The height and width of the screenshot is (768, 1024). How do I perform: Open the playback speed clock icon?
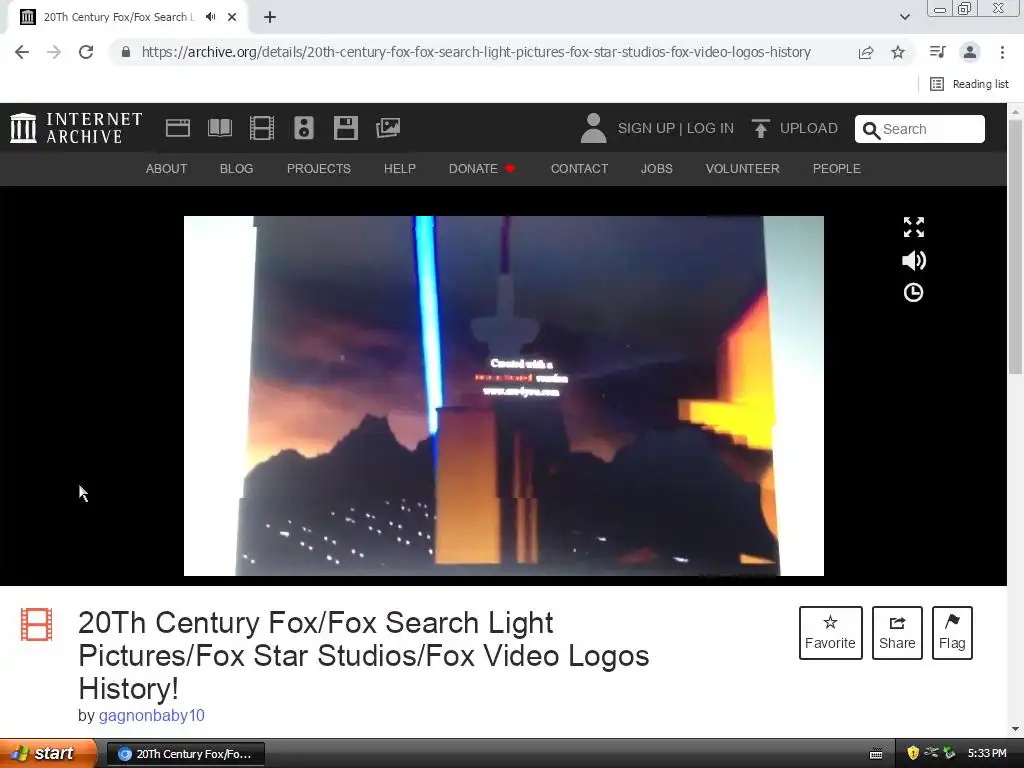pos(914,293)
